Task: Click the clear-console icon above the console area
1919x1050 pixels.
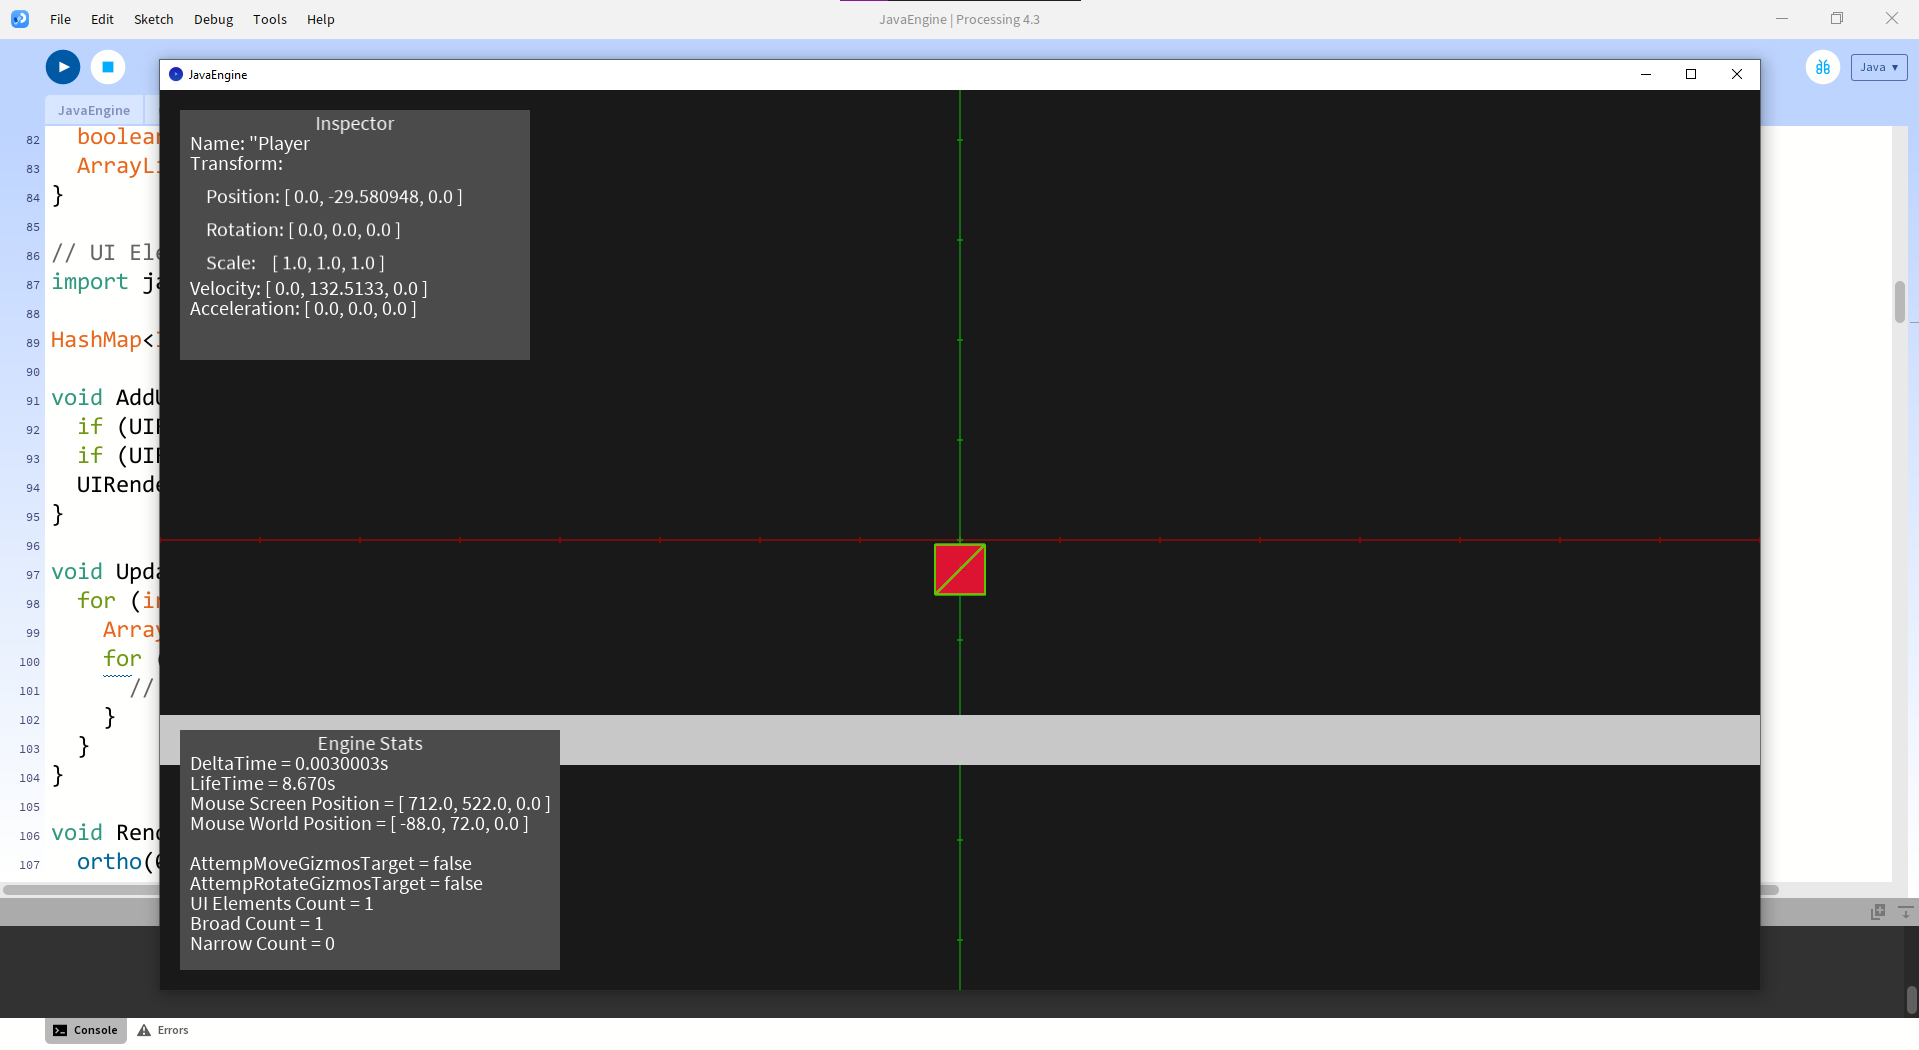Action: coord(1877,911)
